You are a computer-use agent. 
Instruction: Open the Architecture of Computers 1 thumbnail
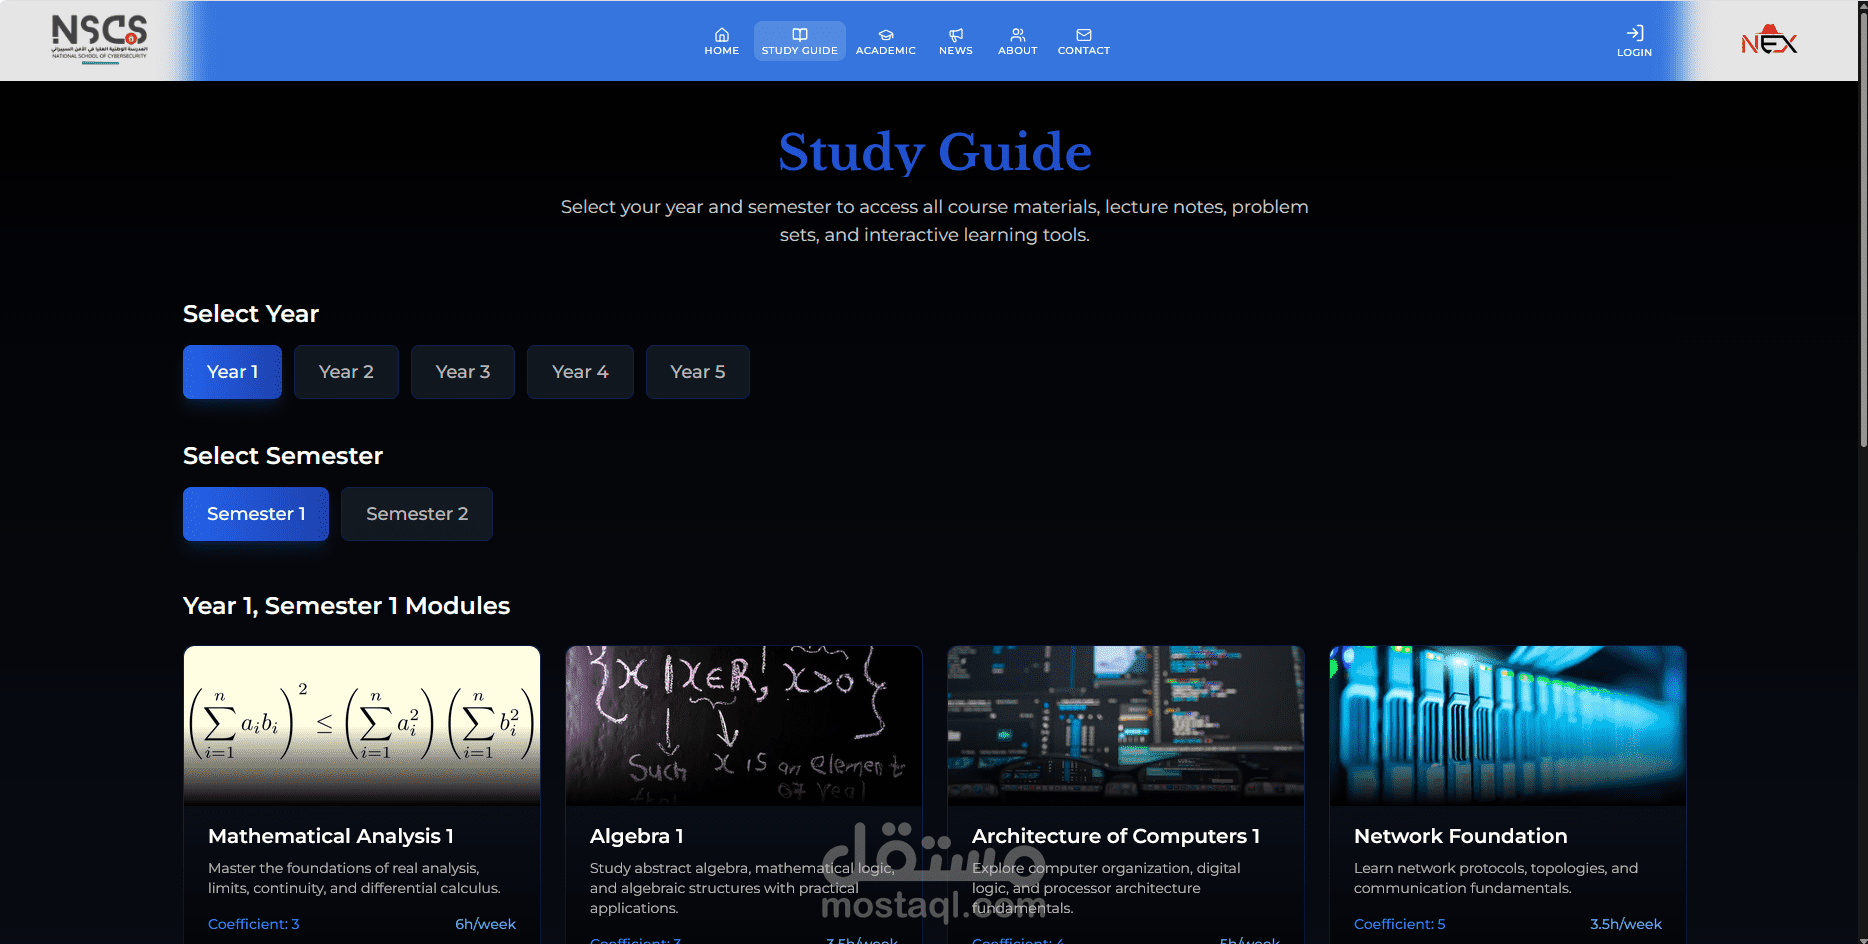point(1126,725)
